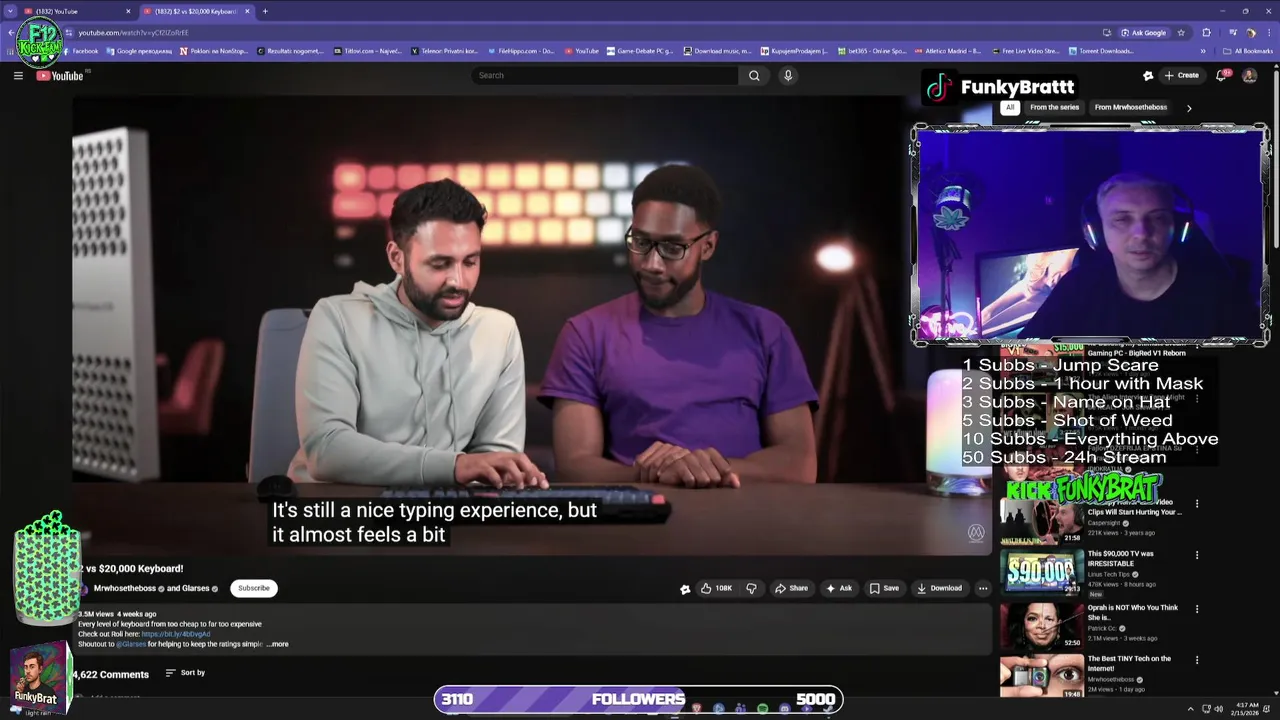Close the first YouTube browser tab
The height and width of the screenshot is (720, 1280).
click(x=128, y=11)
